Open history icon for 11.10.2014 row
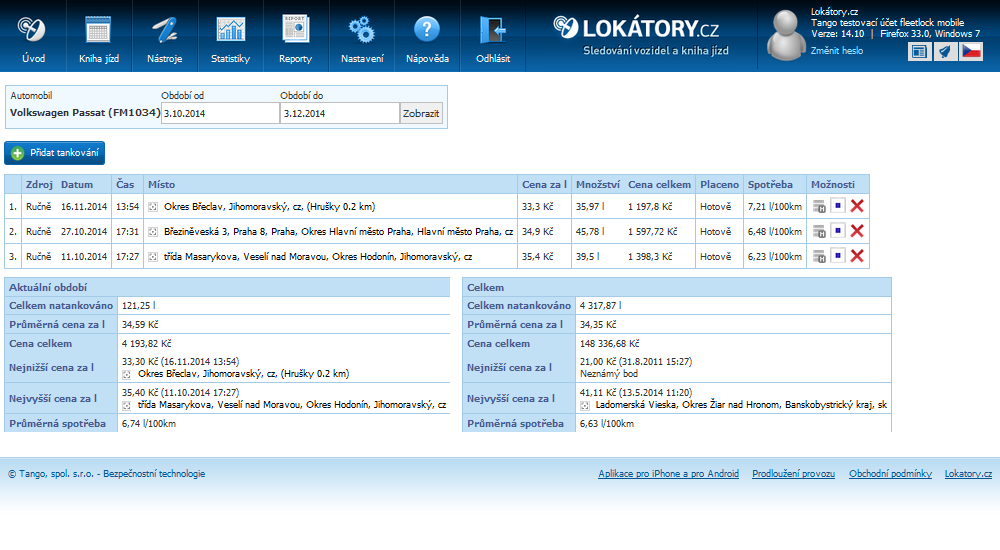The image size is (1000, 550). [x=819, y=257]
